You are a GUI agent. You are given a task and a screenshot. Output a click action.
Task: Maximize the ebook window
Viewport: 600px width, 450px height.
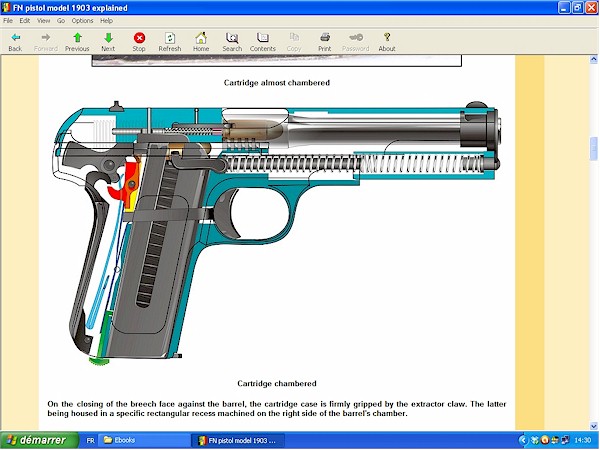[x=578, y=8]
